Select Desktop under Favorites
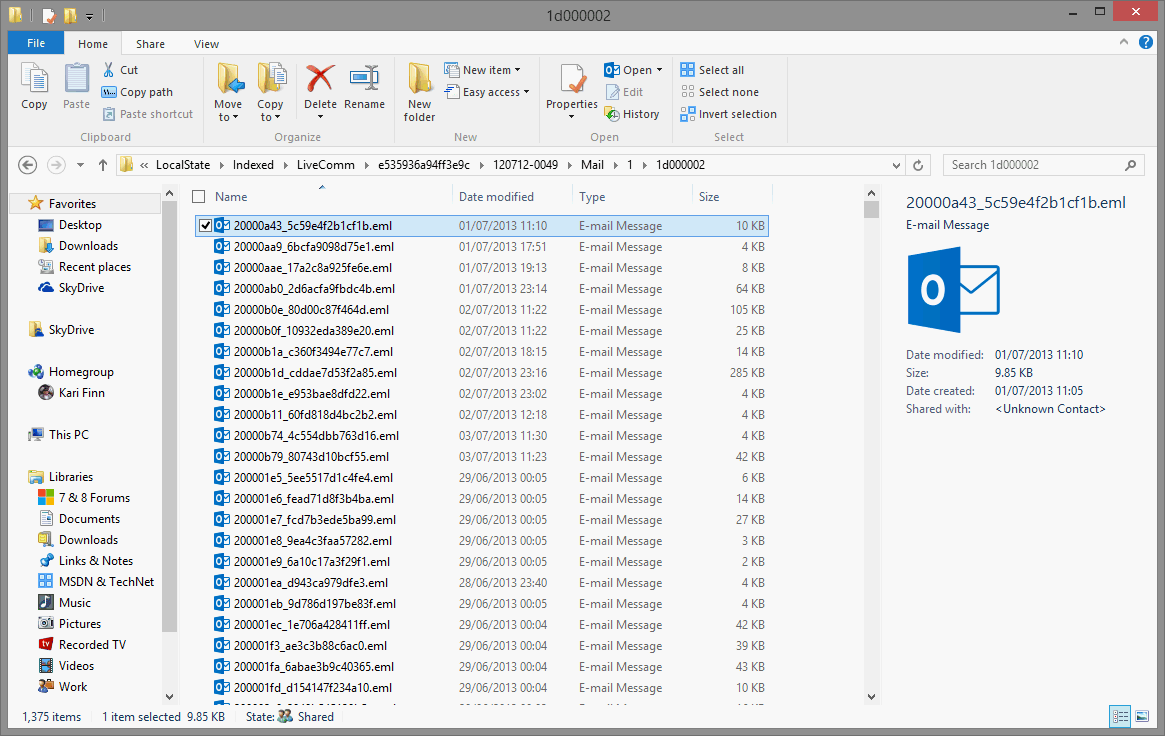 [70, 224]
